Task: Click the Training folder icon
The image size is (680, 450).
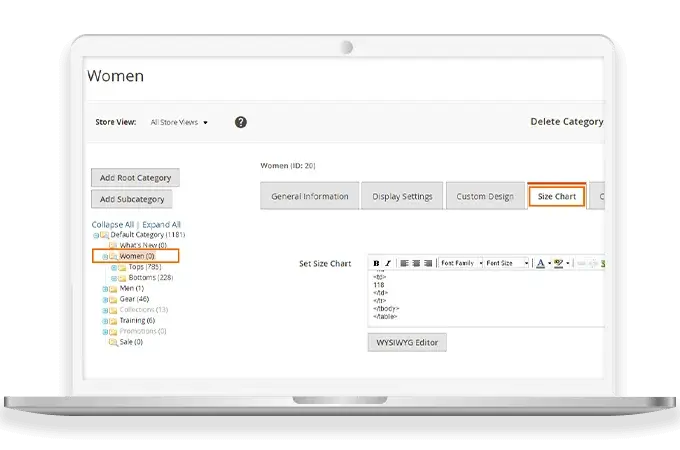Action: point(113,321)
